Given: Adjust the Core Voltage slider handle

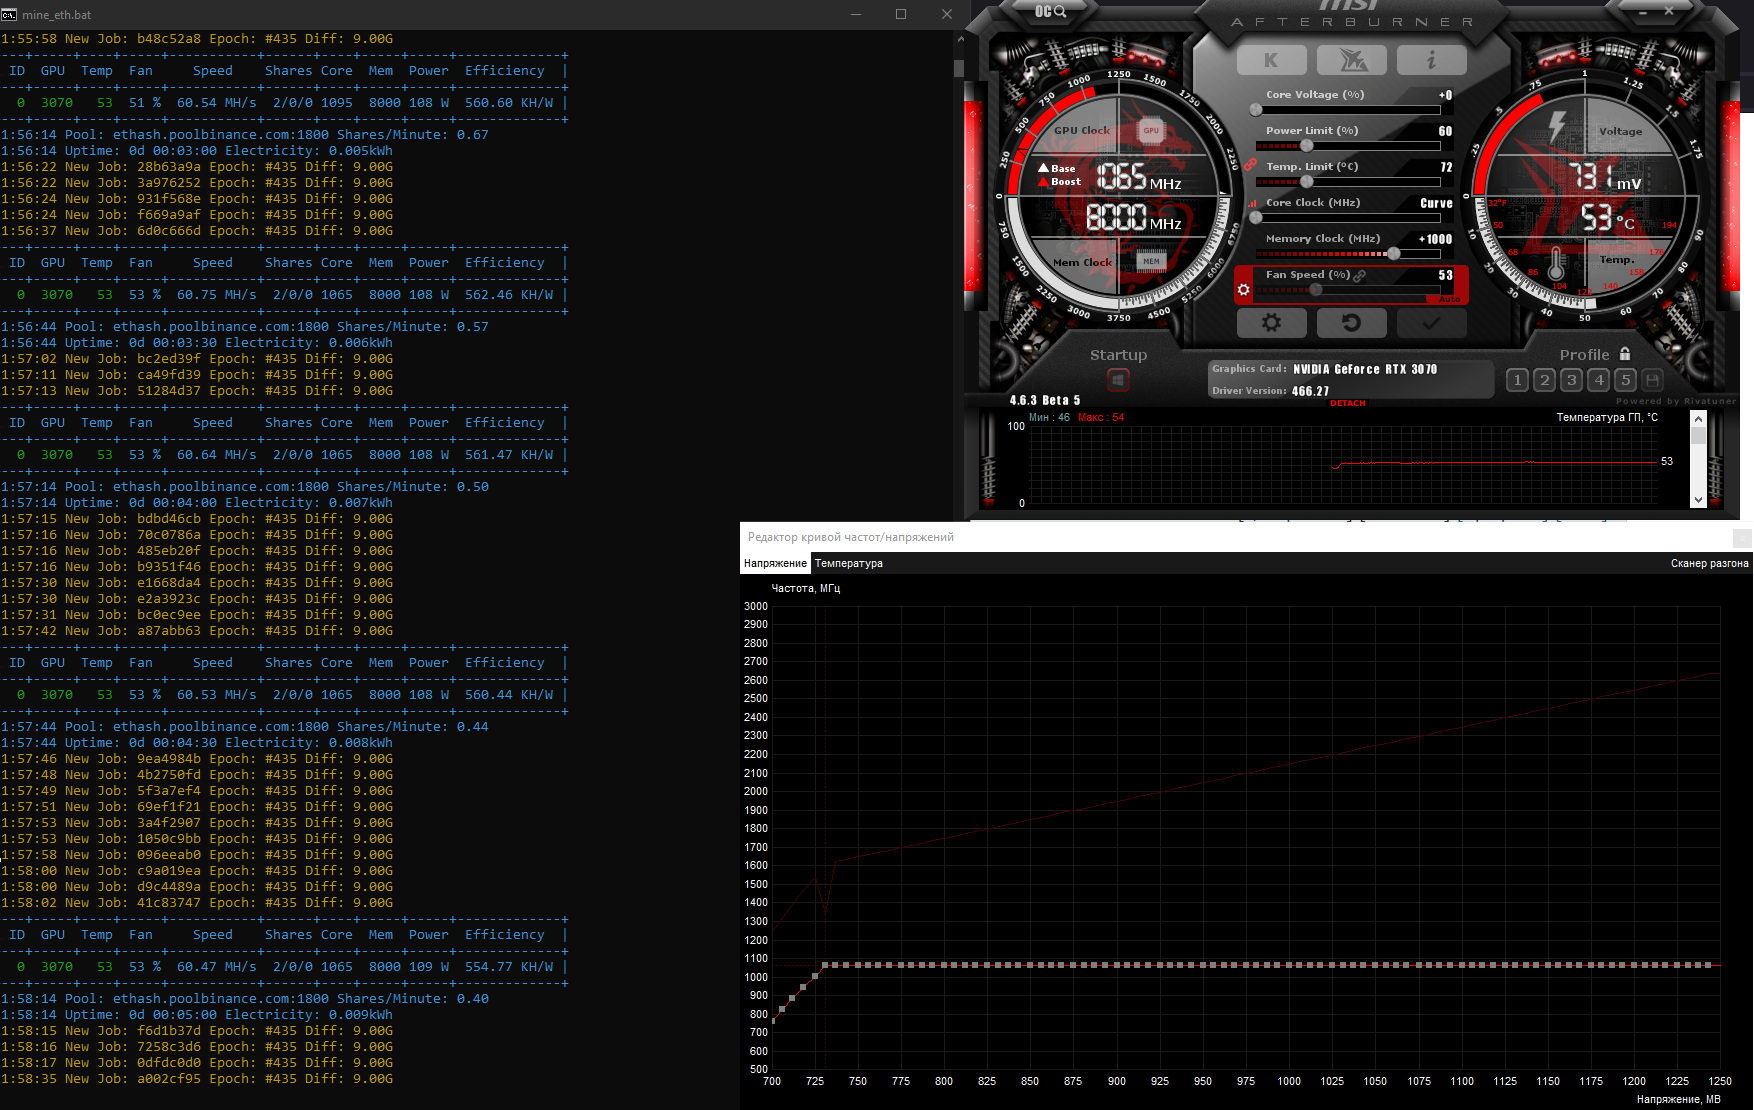Looking at the screenshot, I should [x=1256, y=110].
